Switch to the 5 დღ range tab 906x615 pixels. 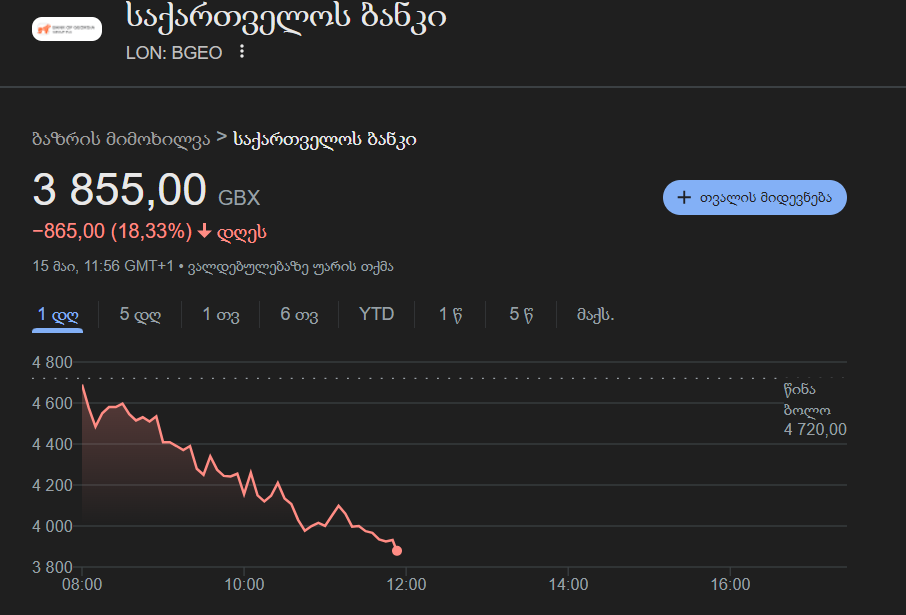[140, 314]
